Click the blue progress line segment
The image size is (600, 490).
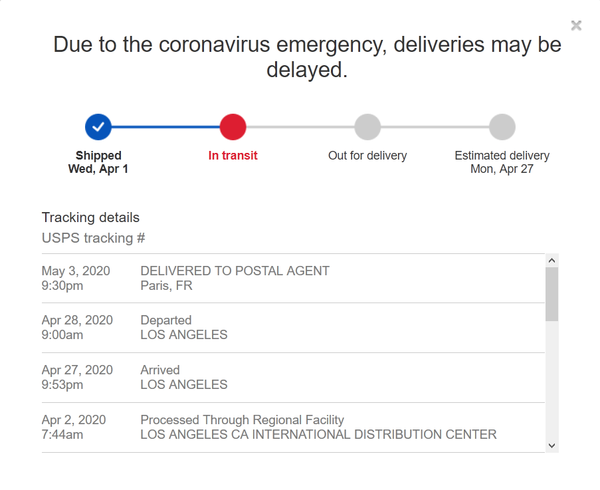tap(165, 127)
